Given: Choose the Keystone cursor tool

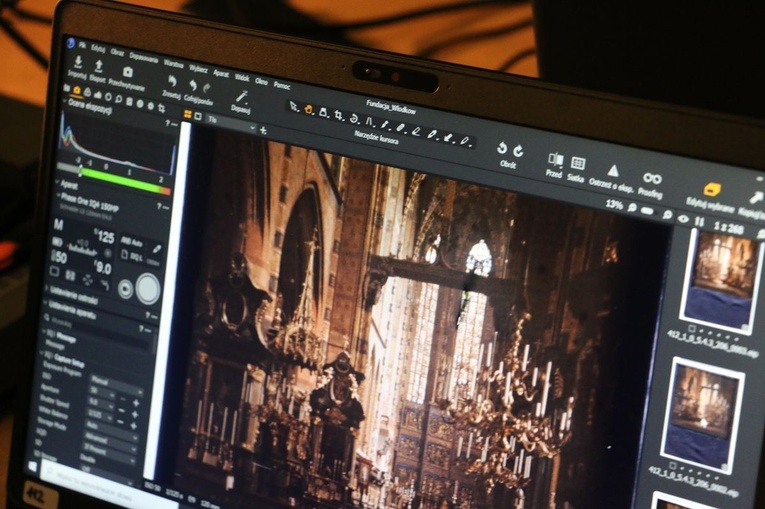Looking at the screenshot, I should point(369,122).
